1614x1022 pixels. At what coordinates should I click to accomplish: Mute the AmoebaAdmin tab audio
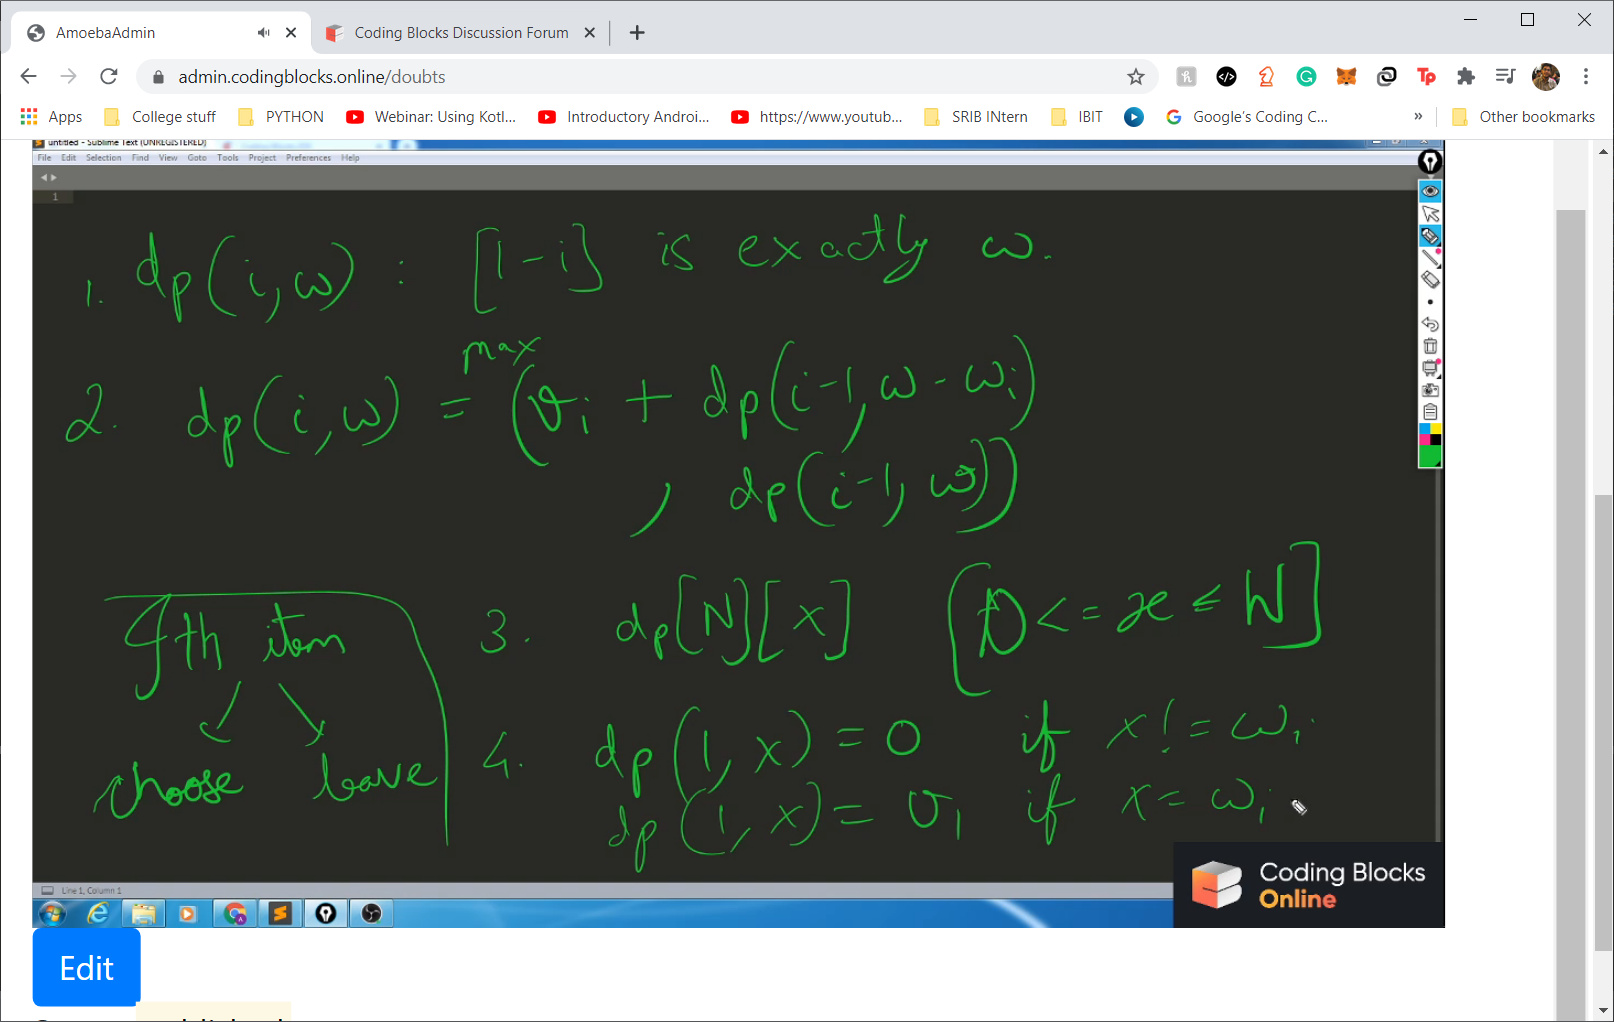pos(263,33)
